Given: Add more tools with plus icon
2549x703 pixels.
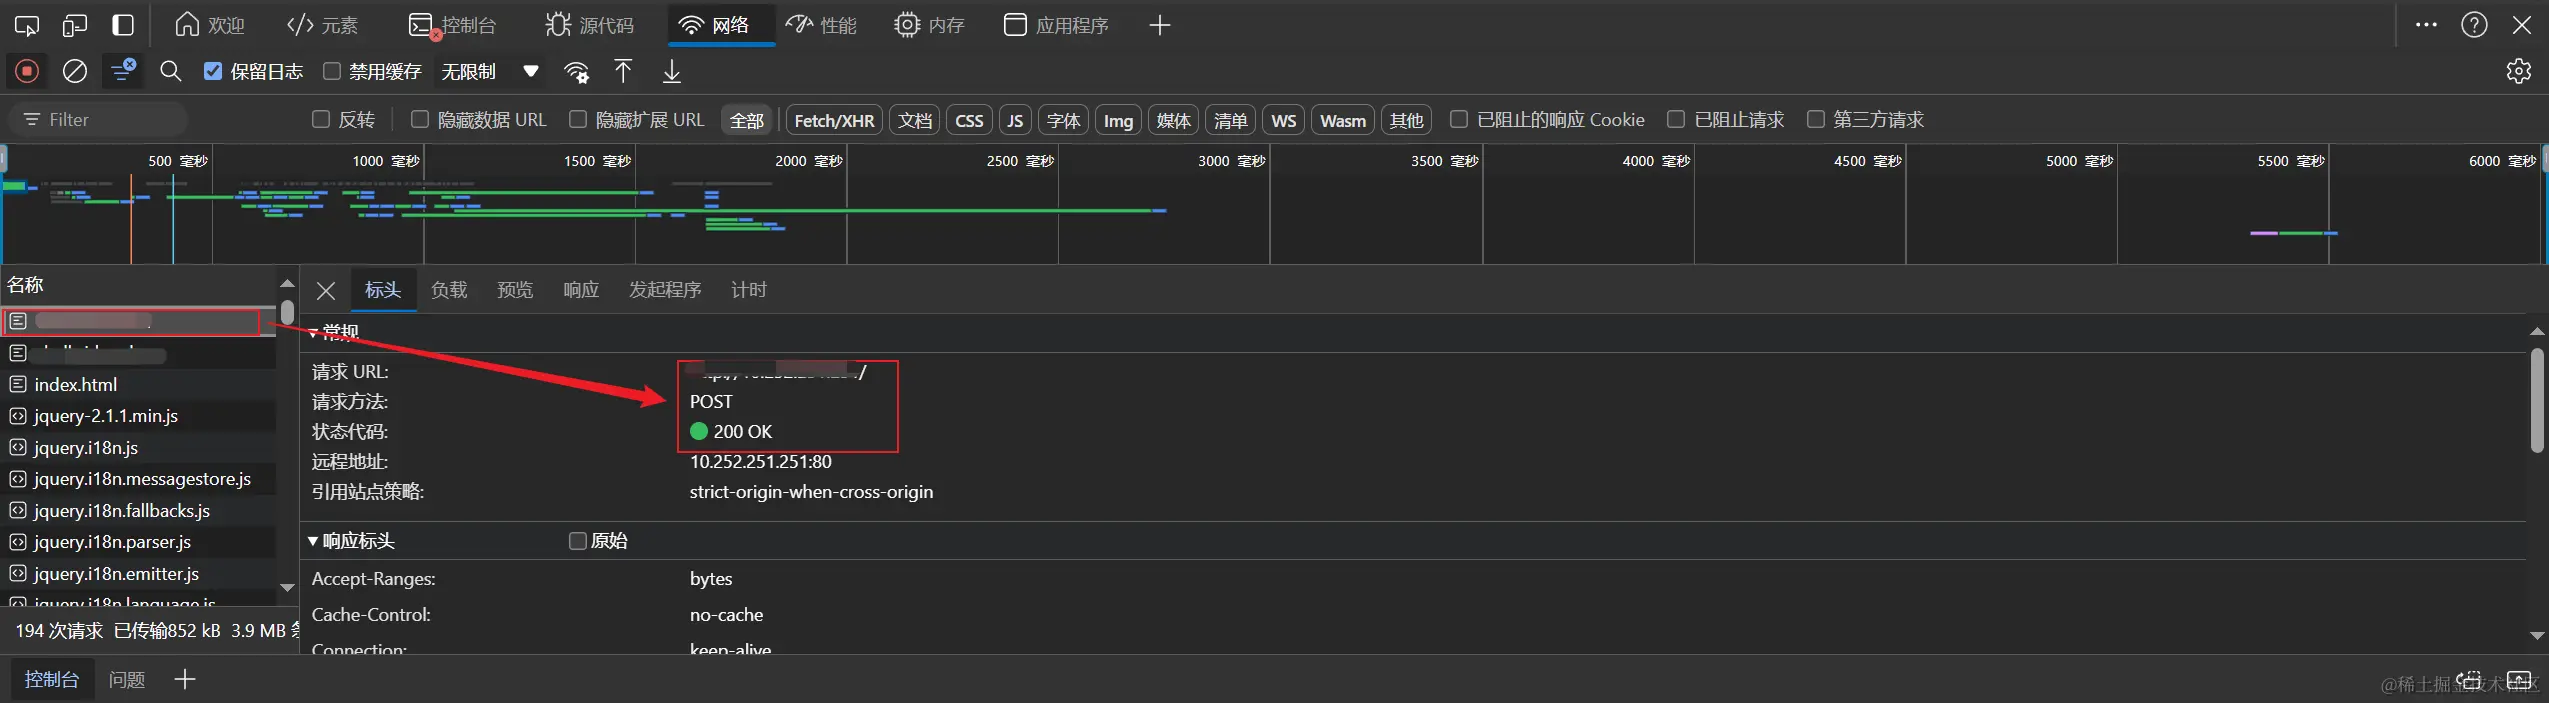Looking at the screenshot, I should 1160,25.
